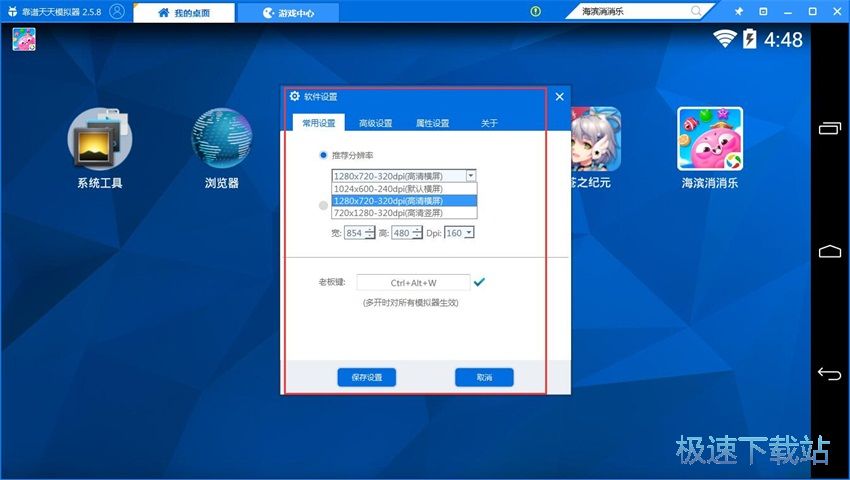Click the boss key Ctrl+Alt+W field

pos(413,283)
